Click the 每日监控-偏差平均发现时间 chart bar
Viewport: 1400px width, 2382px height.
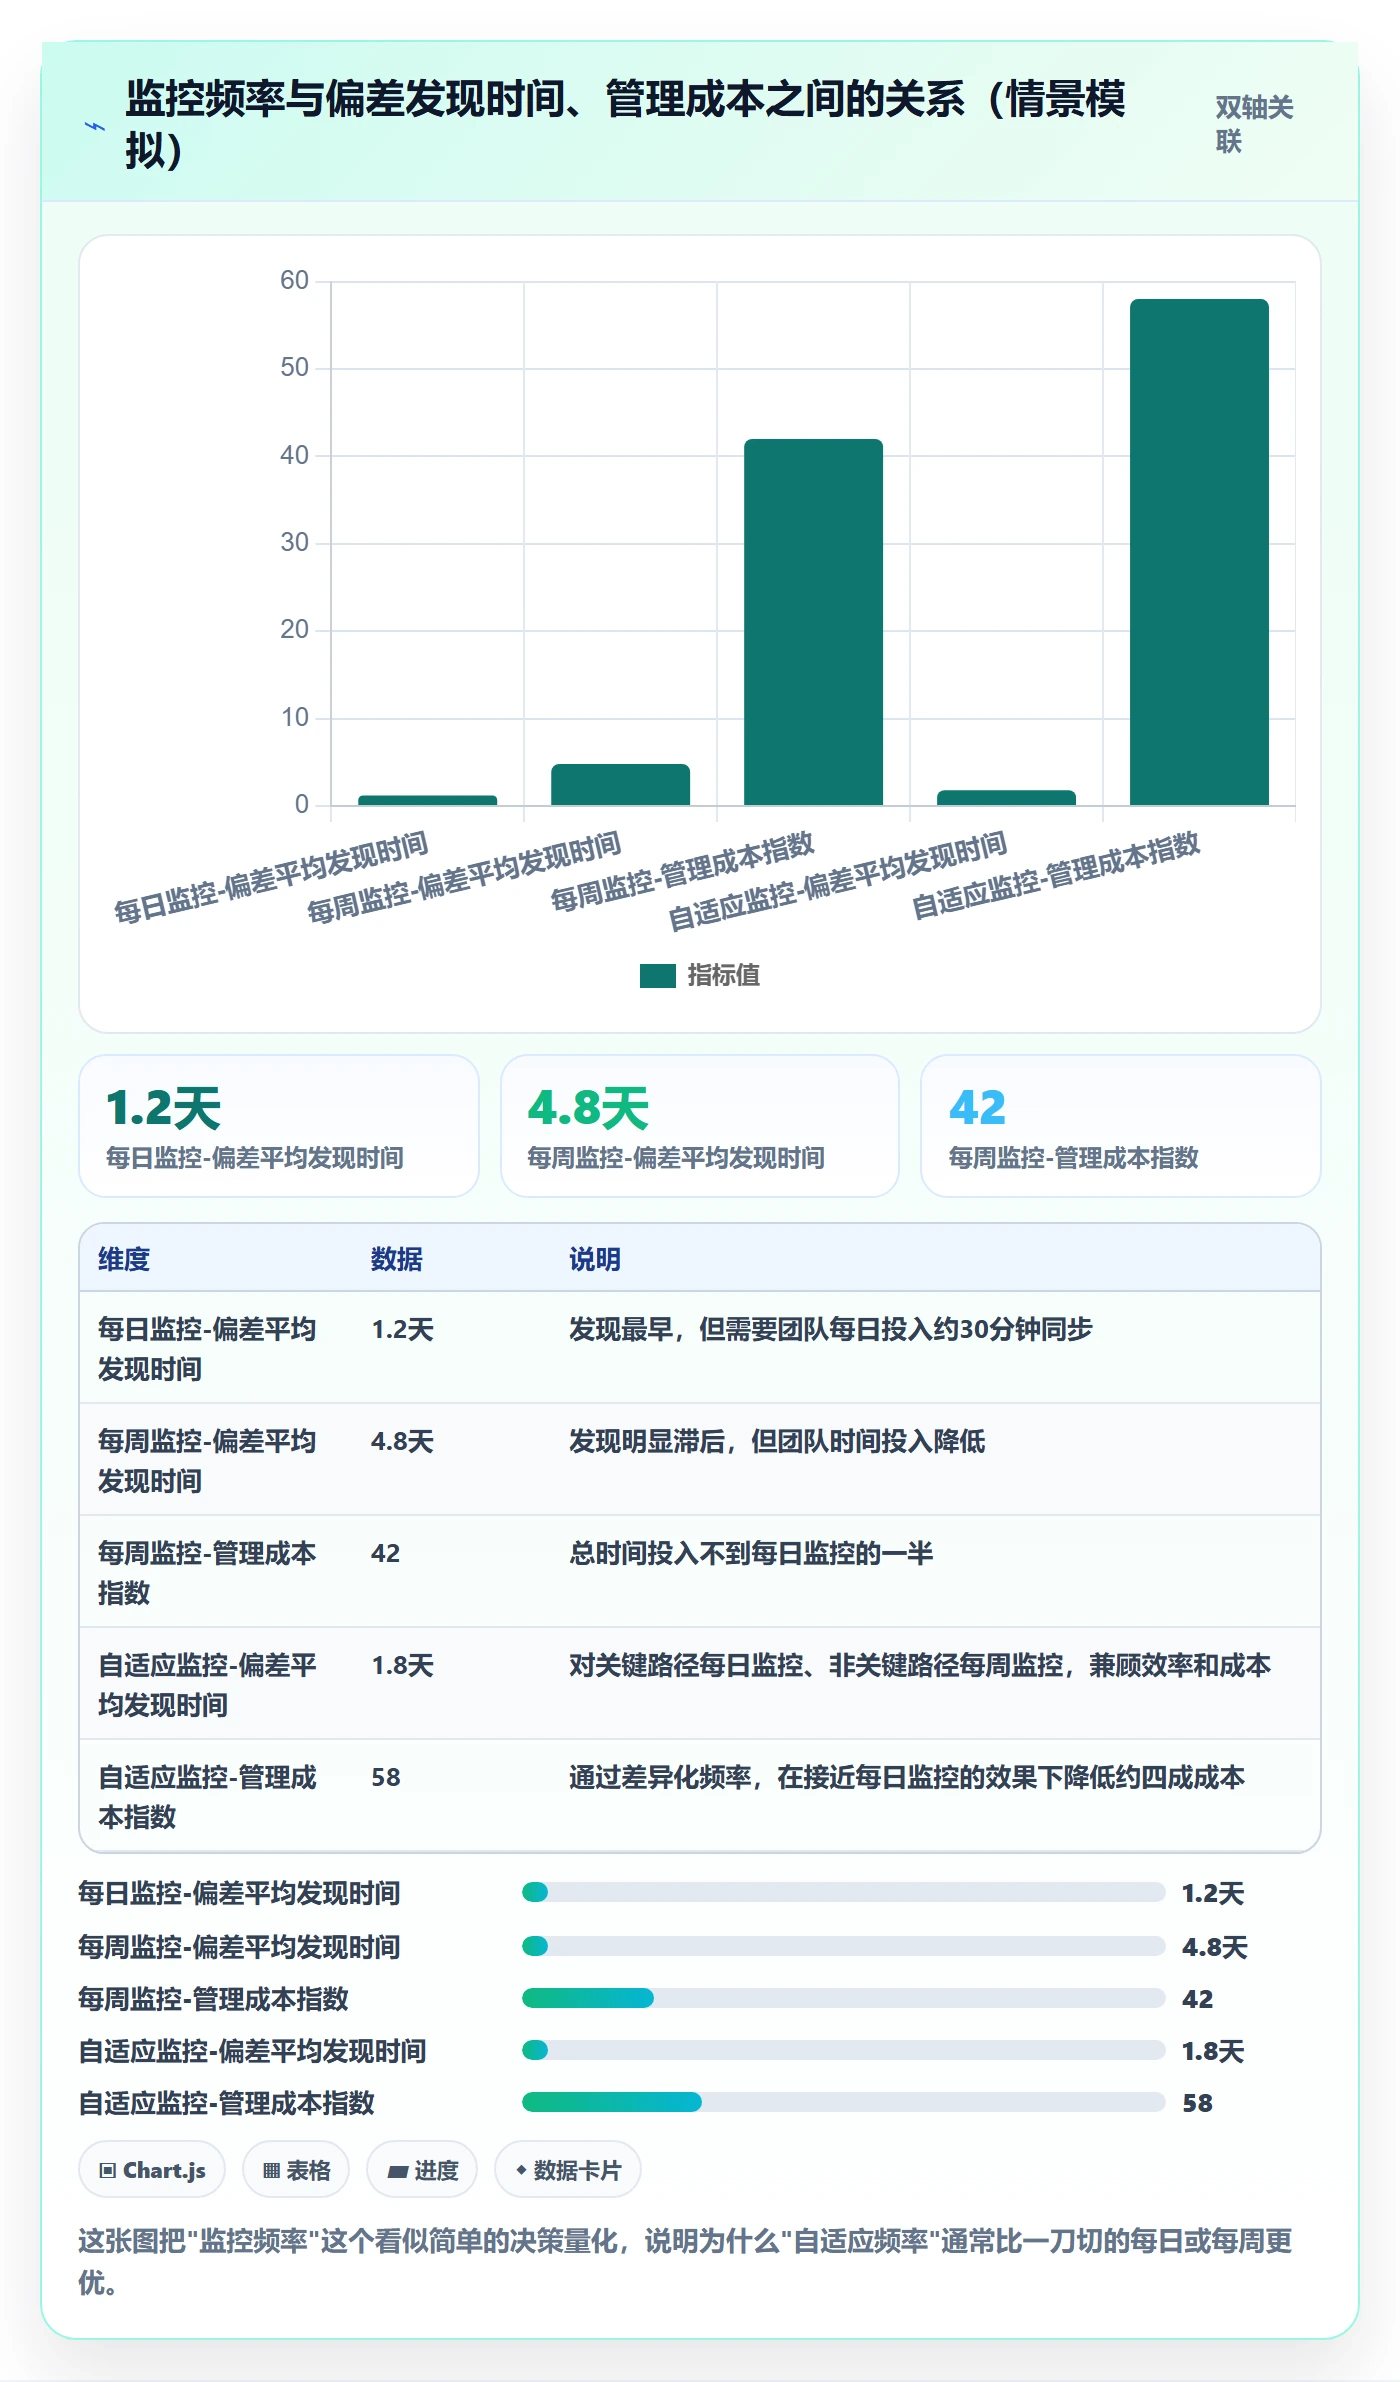click(427, 800)
